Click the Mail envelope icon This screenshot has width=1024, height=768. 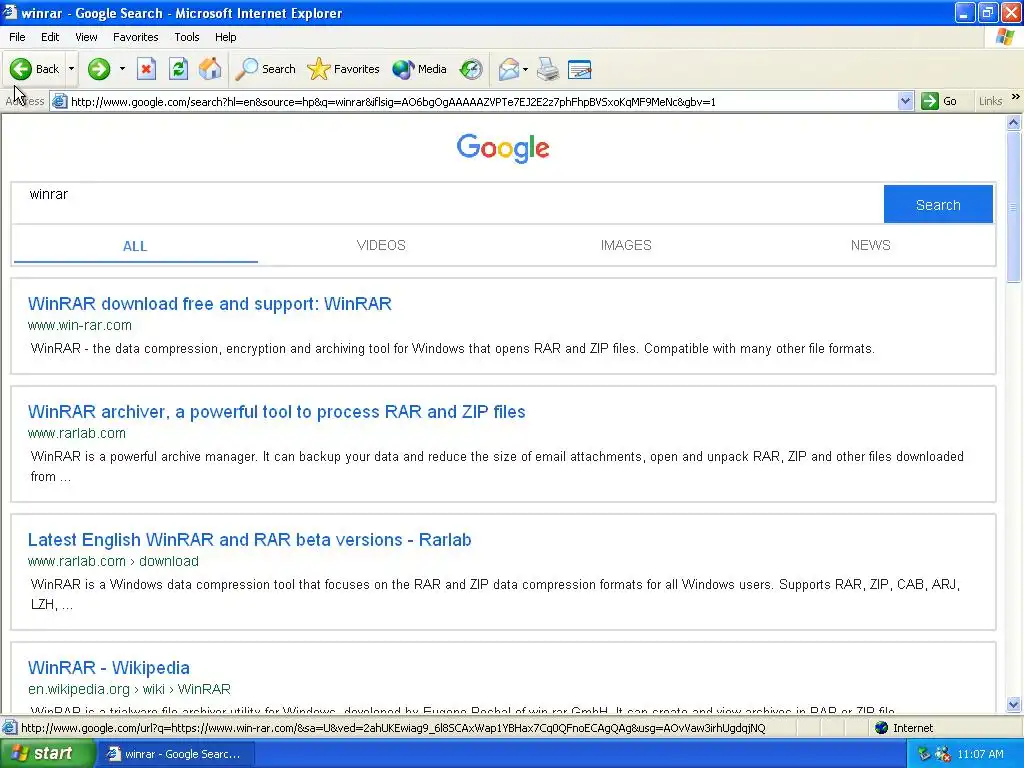click(508, 69)
